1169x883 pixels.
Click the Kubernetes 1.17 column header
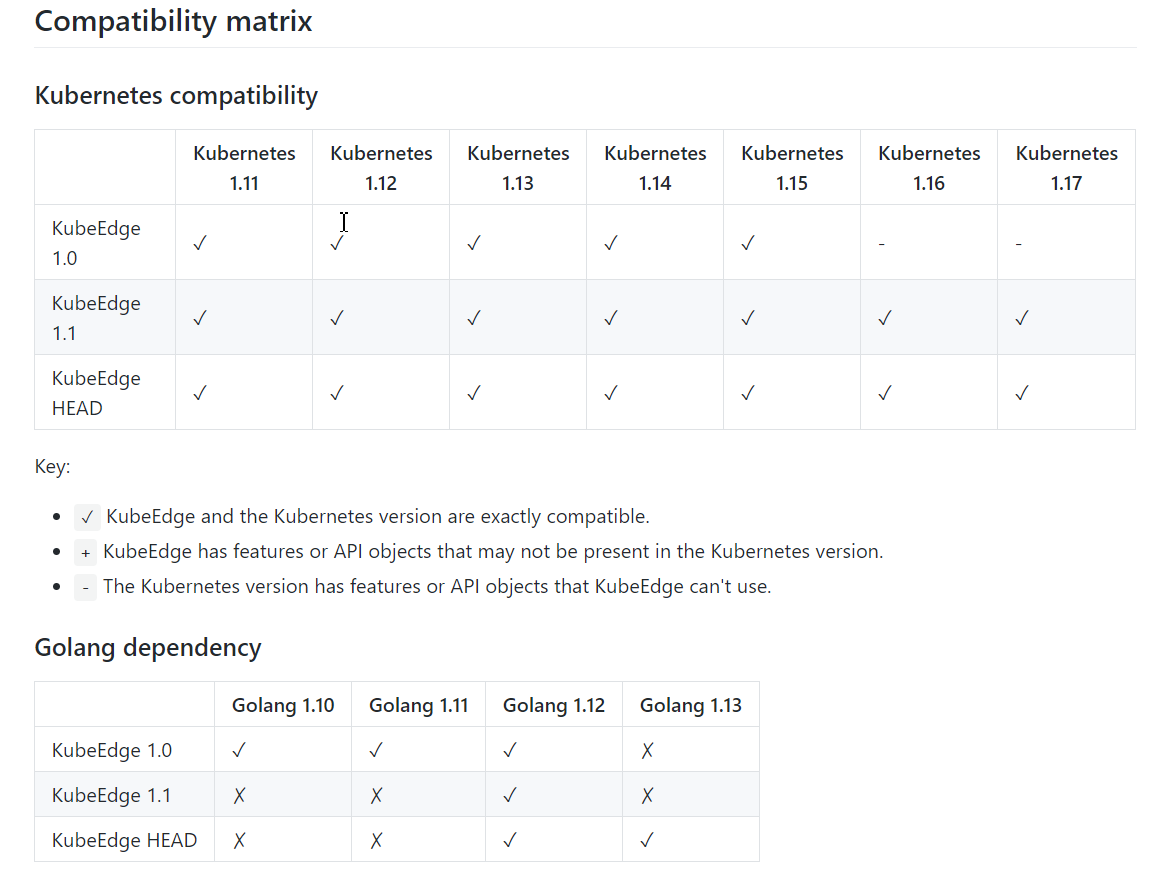click(1066, 168)
